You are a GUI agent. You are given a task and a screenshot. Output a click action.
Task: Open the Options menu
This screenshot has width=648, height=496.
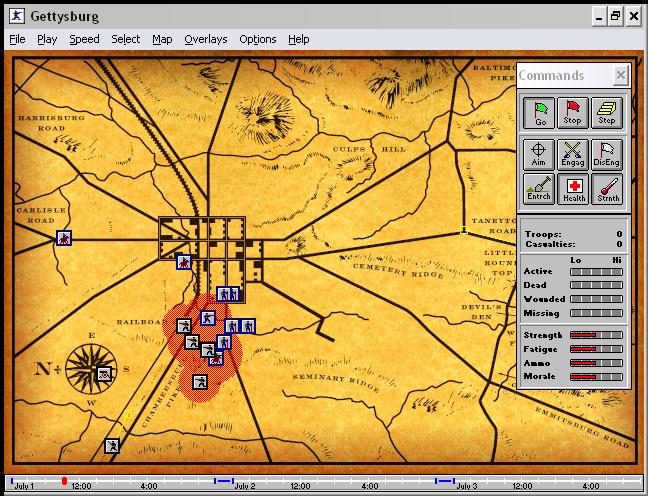click(258, 39)
